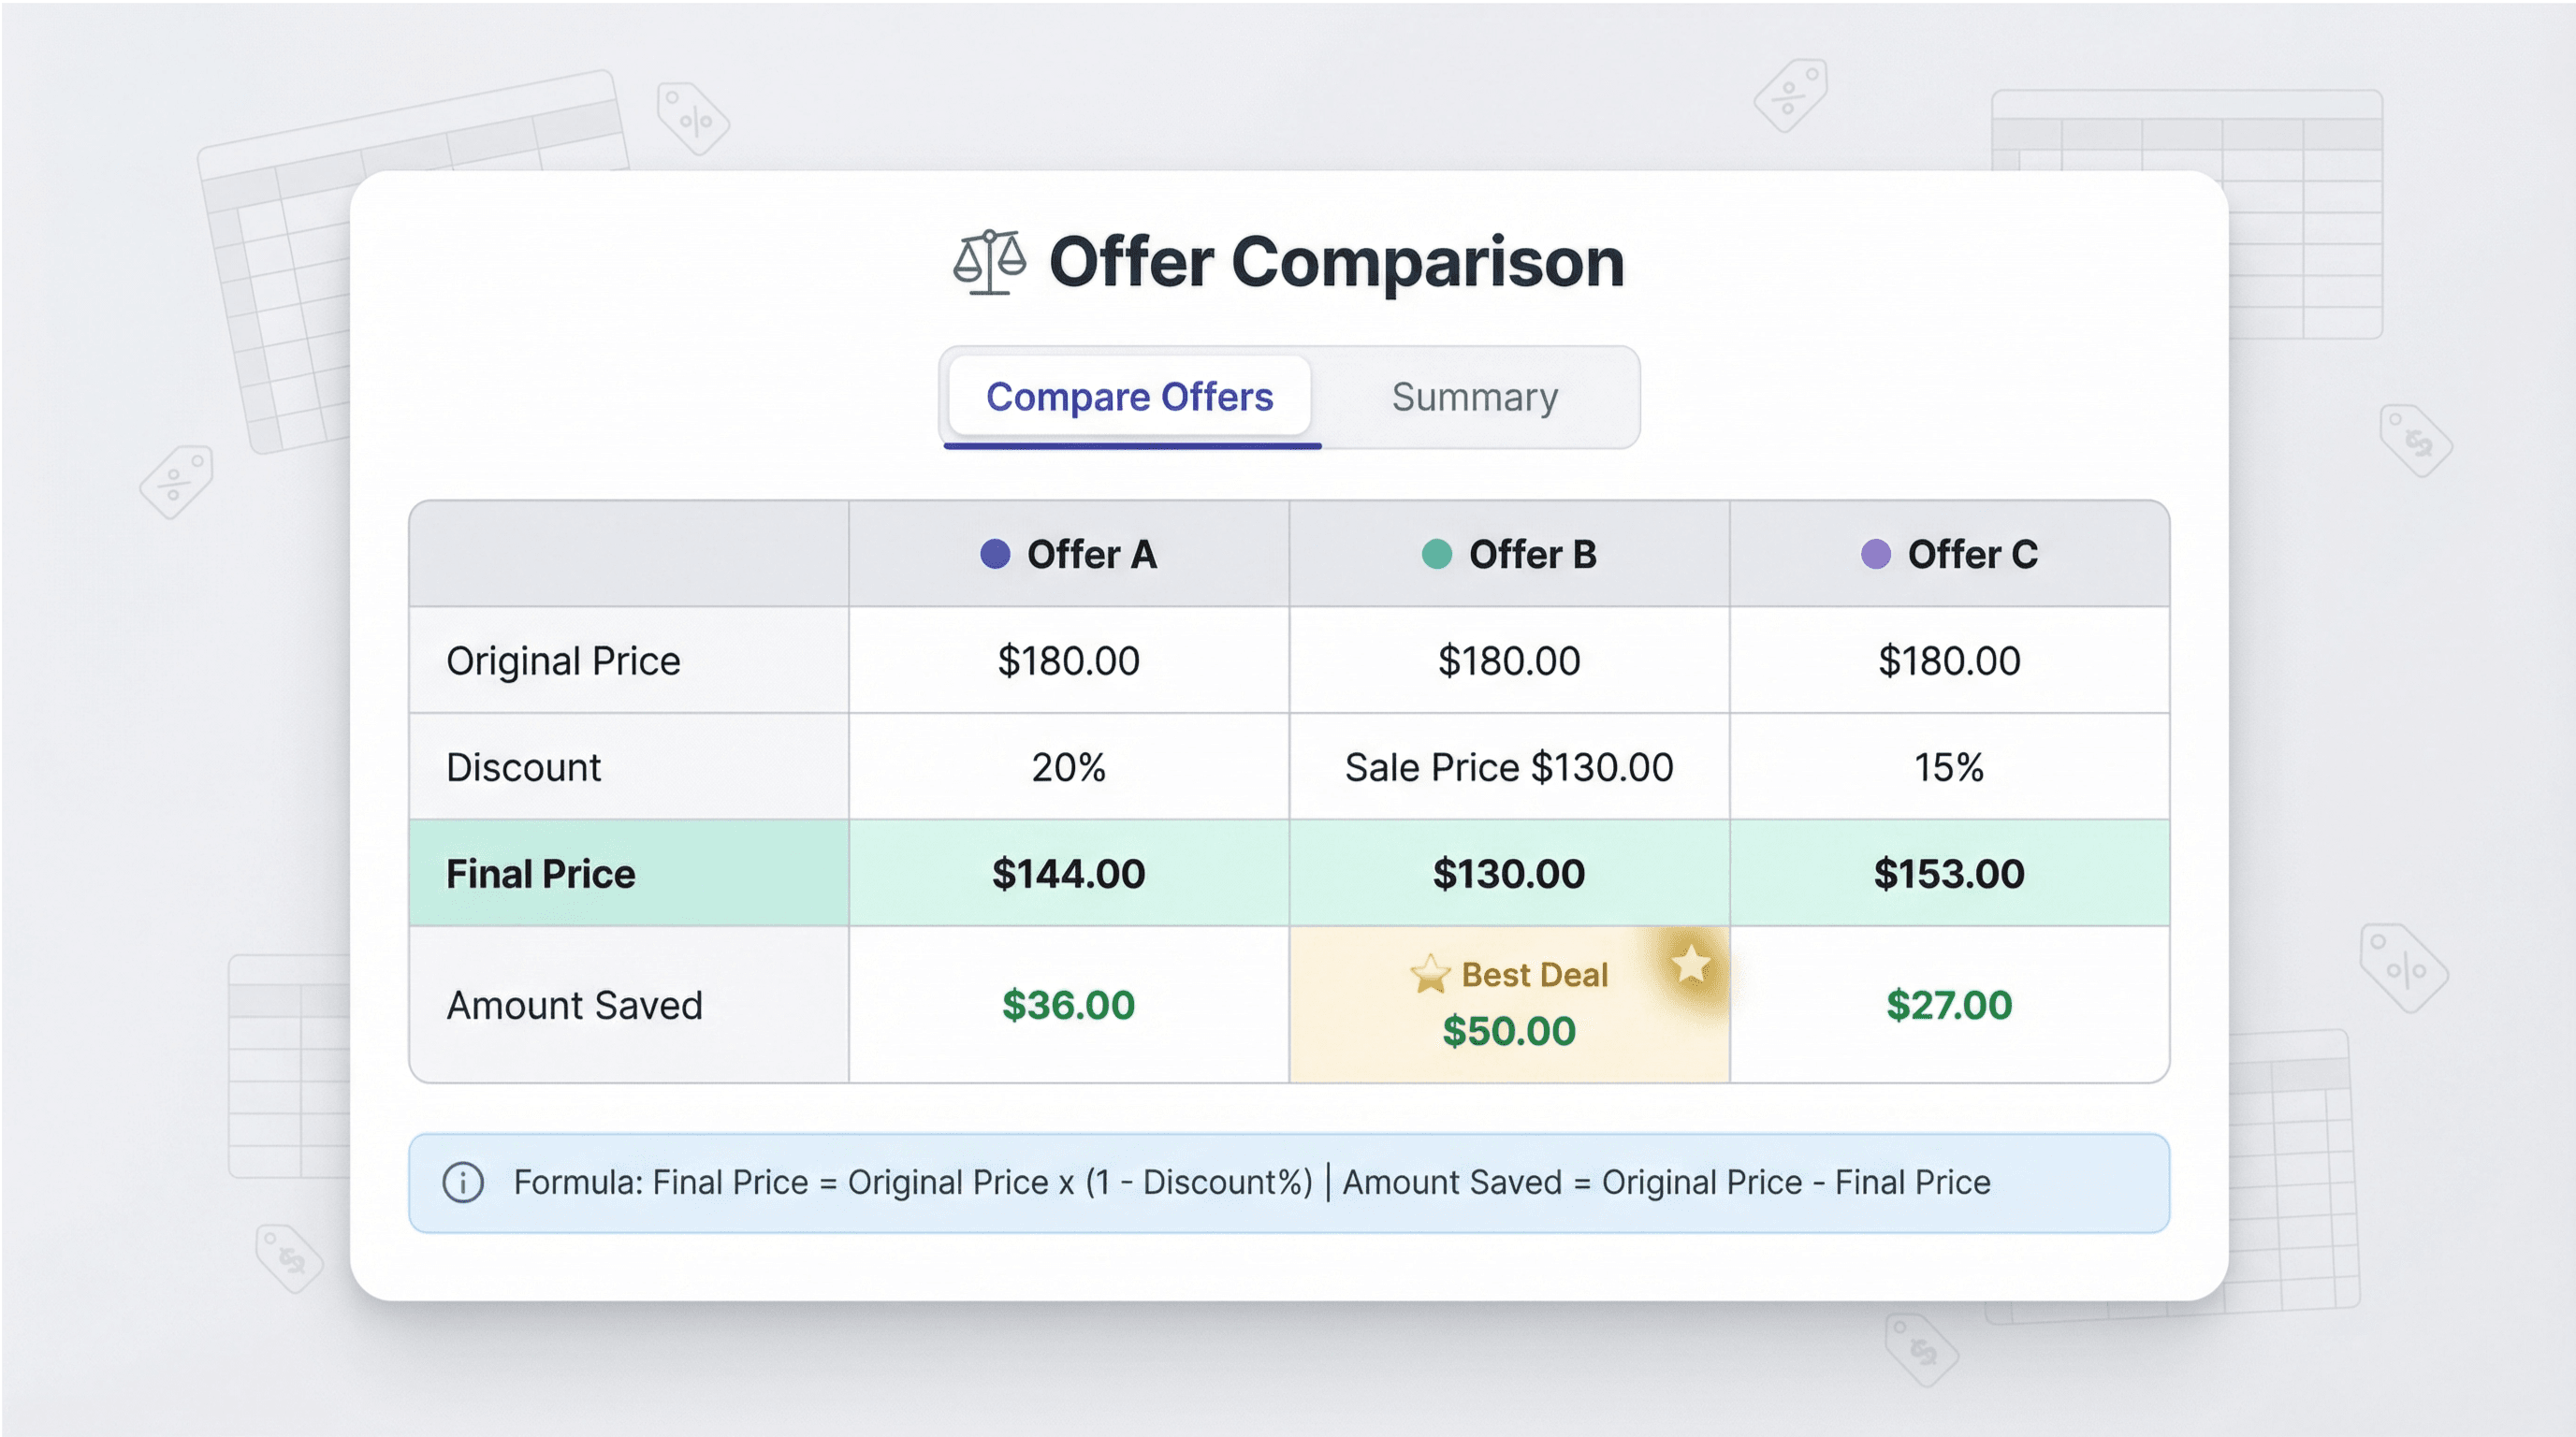2576x1437 pixels.
Task: Select the Offer A column header
Action: 1068,553
